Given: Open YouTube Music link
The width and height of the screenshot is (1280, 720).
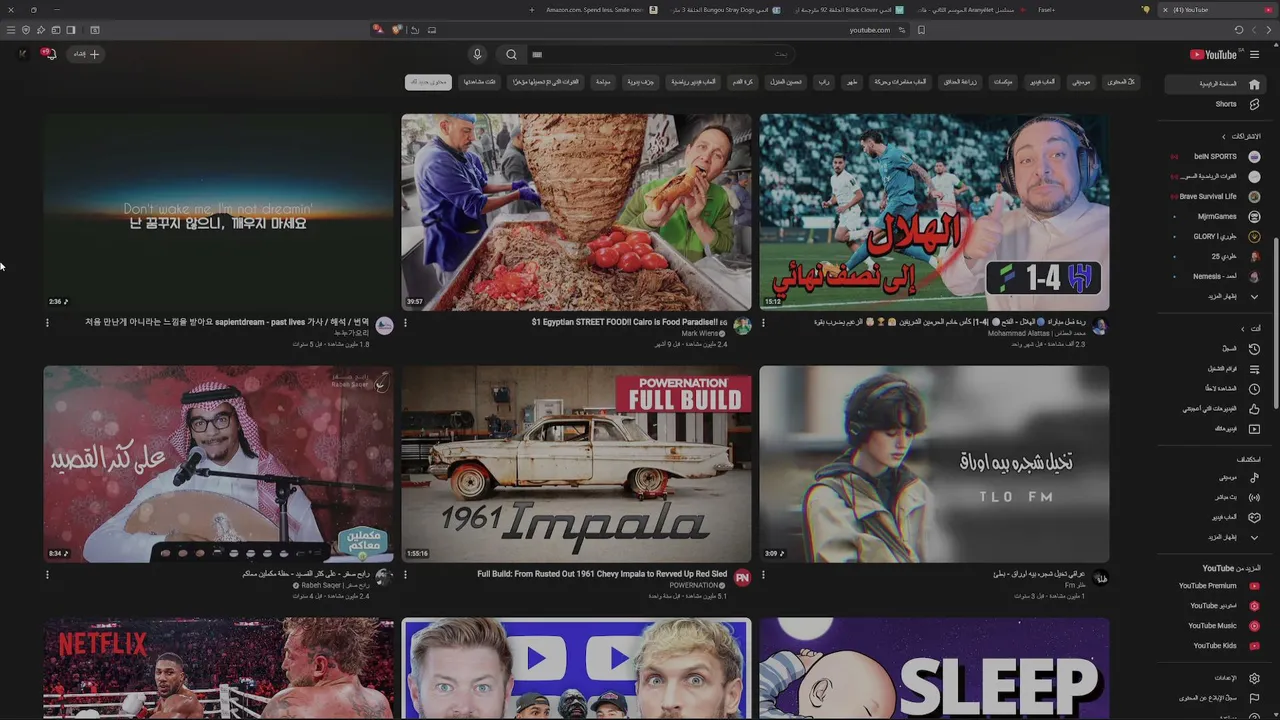Looking at the screenshot, I should 1216,626.
